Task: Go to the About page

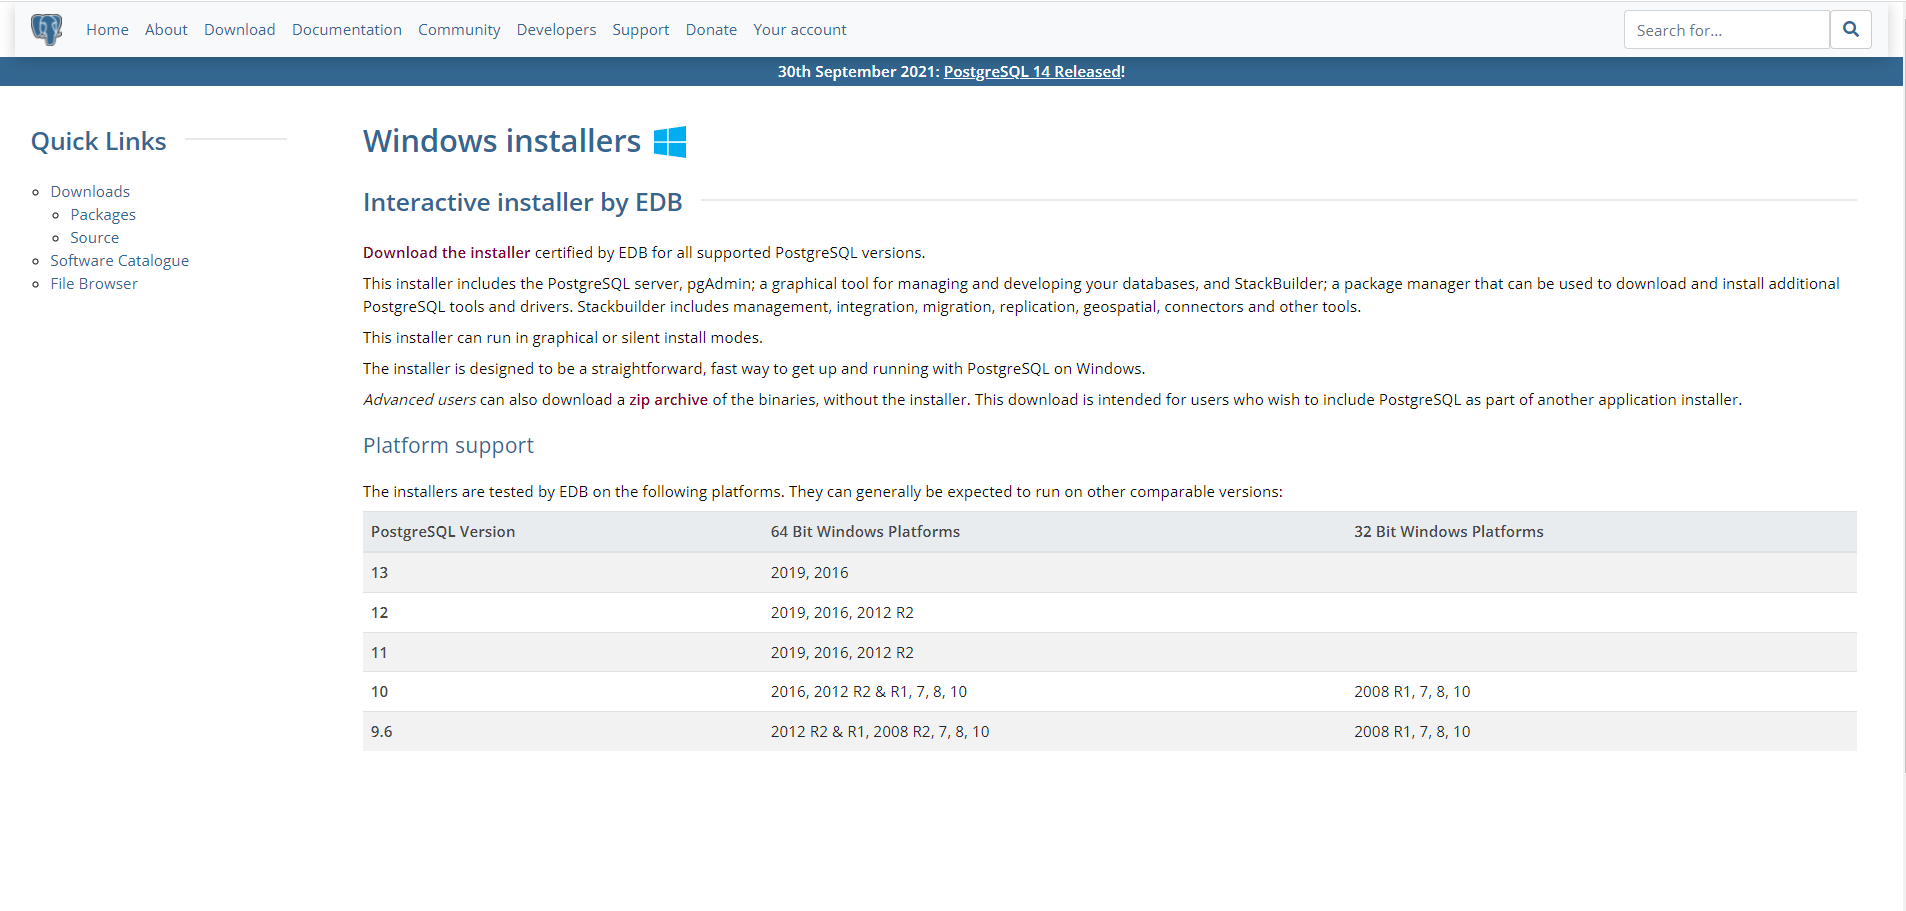Action: pyautogui.click(x=166, y=30)
